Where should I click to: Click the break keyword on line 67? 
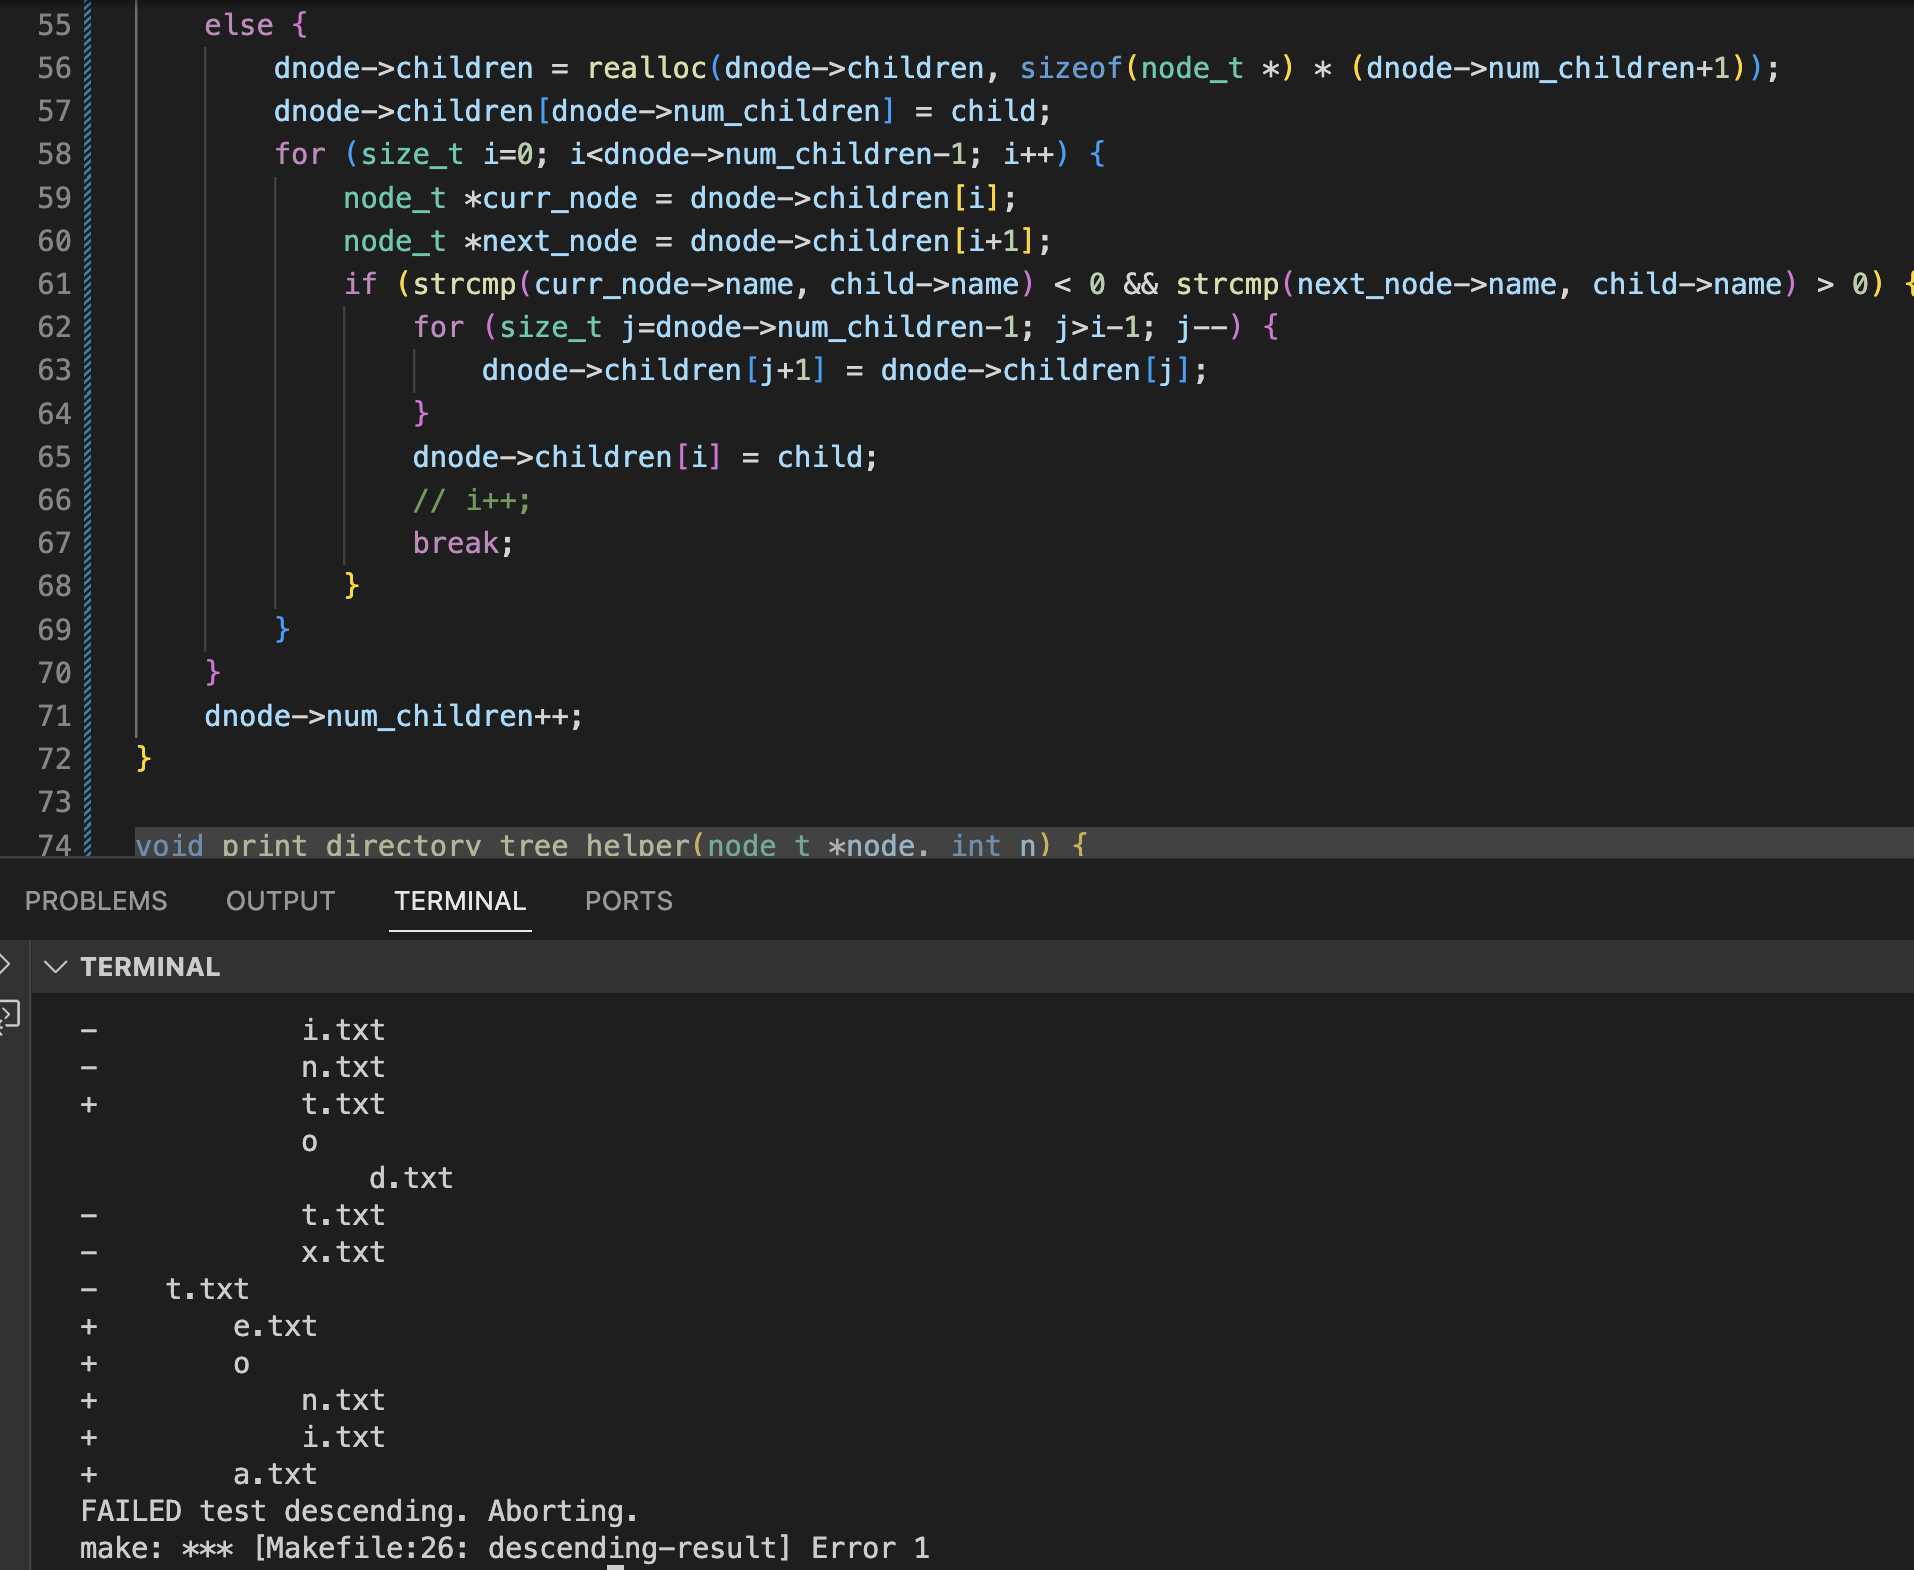point(455,543)
